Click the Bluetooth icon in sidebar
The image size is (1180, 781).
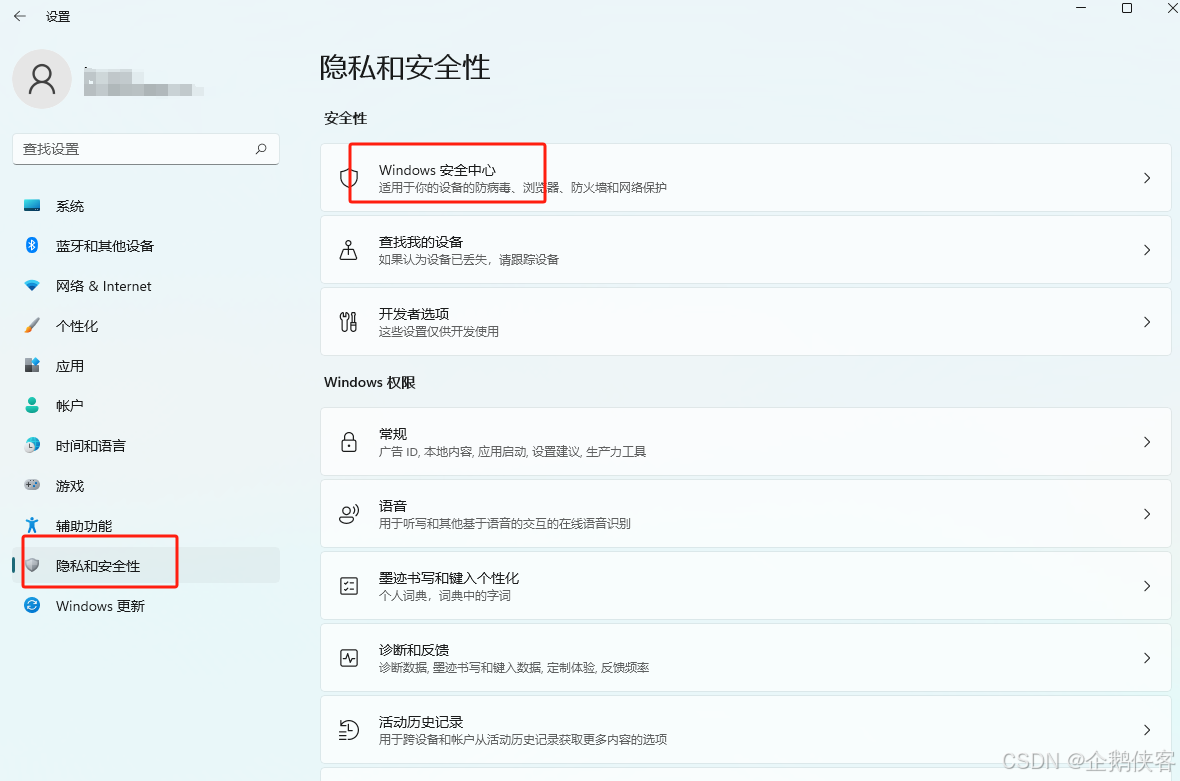pyautogui.click(x=32, y=245)
